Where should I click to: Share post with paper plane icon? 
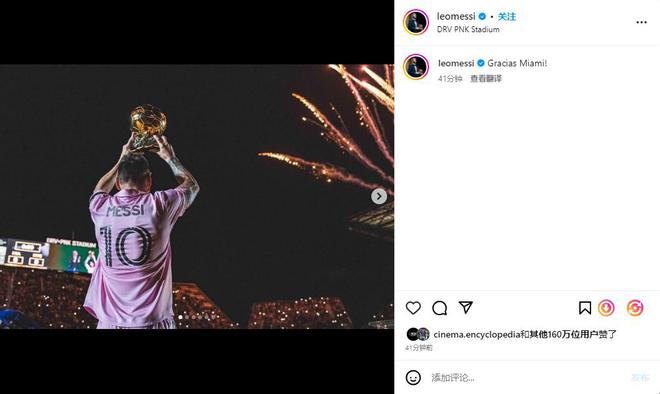[x=466, y=307]
